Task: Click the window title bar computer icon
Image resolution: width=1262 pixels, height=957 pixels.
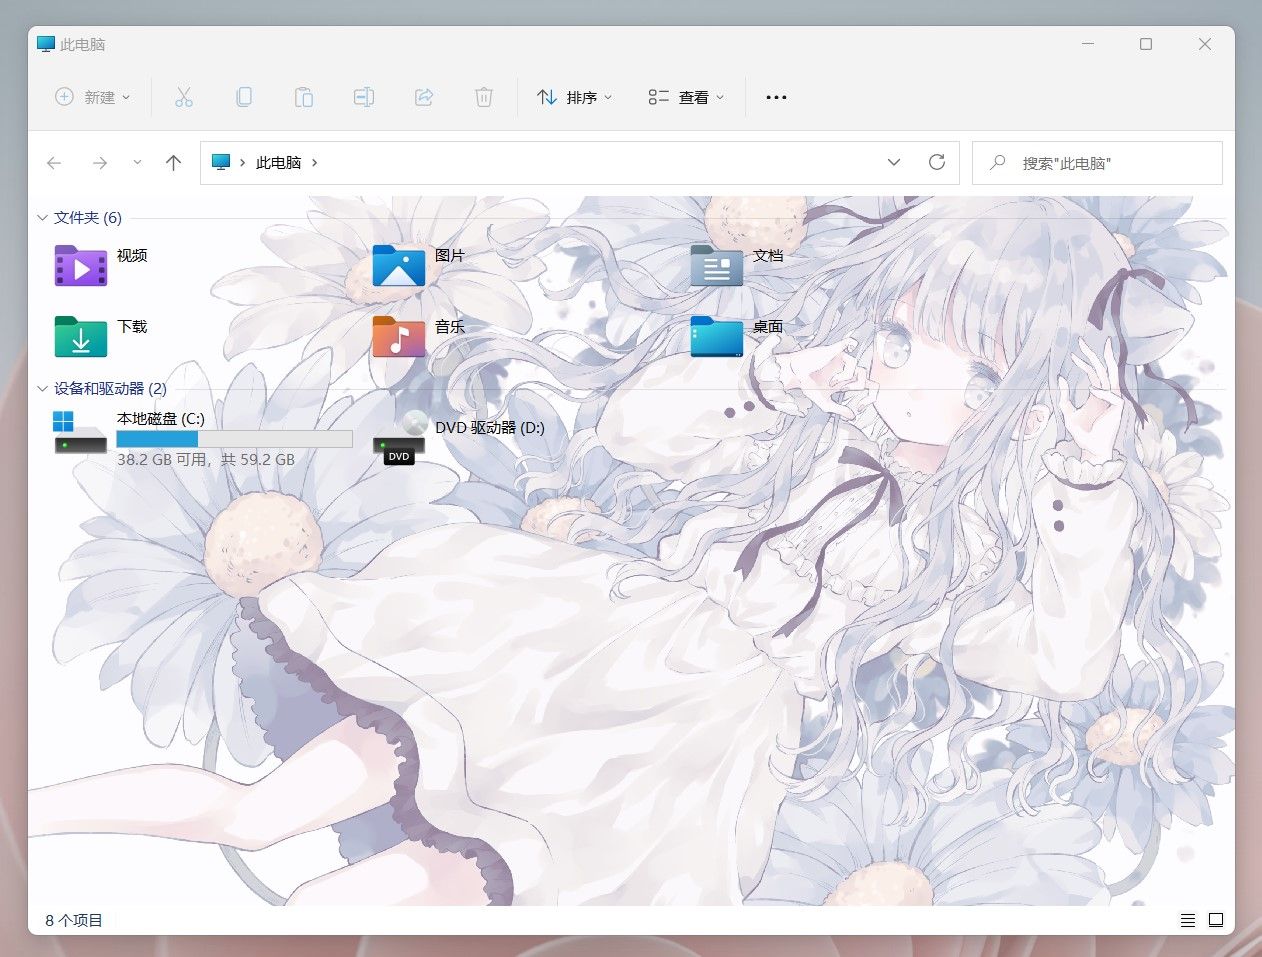Action: pos(45,44)
